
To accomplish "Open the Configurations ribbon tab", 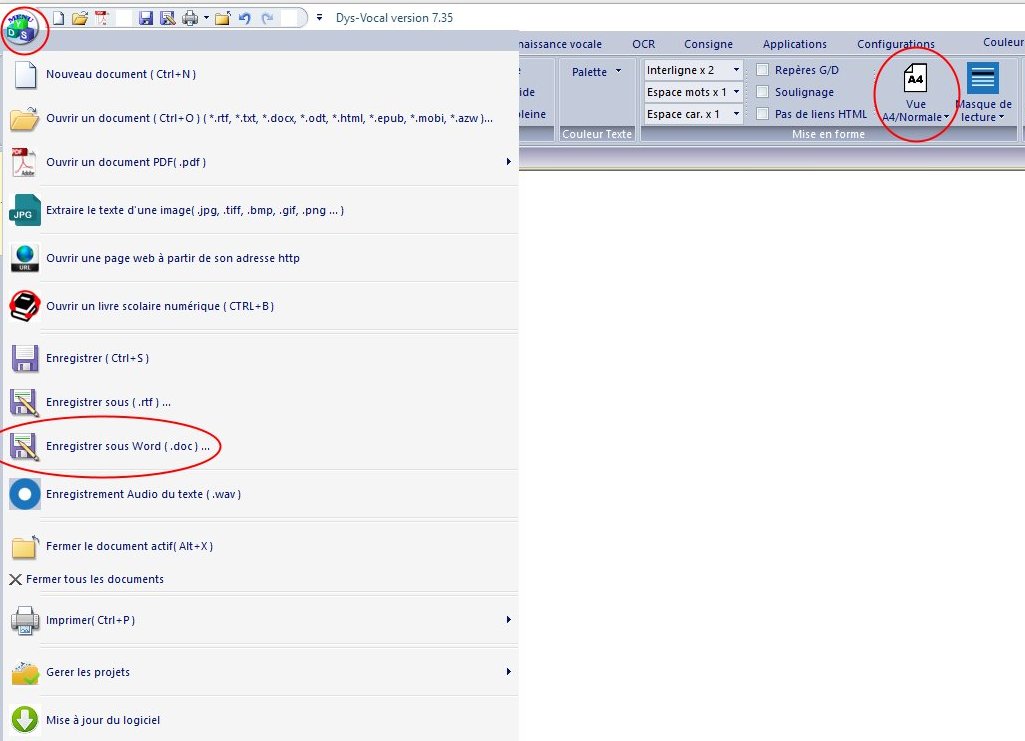I will point(895,44).
